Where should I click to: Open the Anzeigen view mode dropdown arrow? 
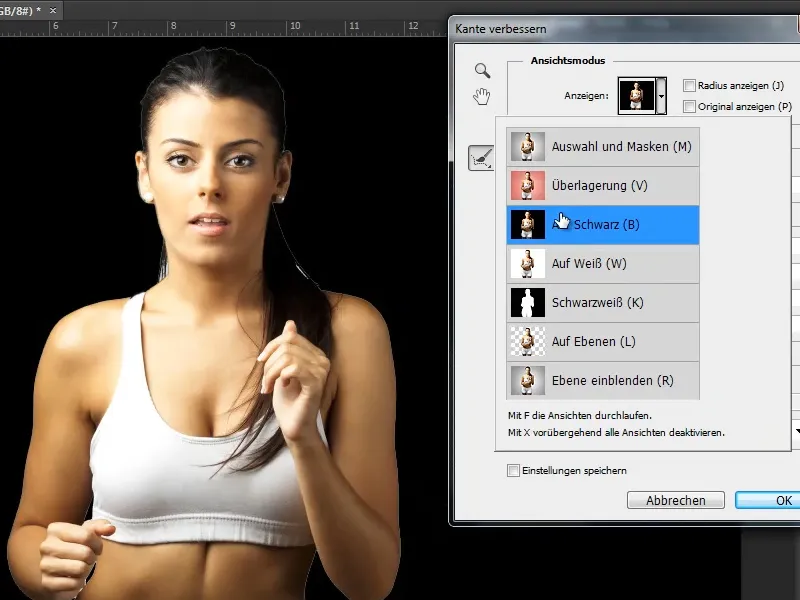click(x=661, y=95)
